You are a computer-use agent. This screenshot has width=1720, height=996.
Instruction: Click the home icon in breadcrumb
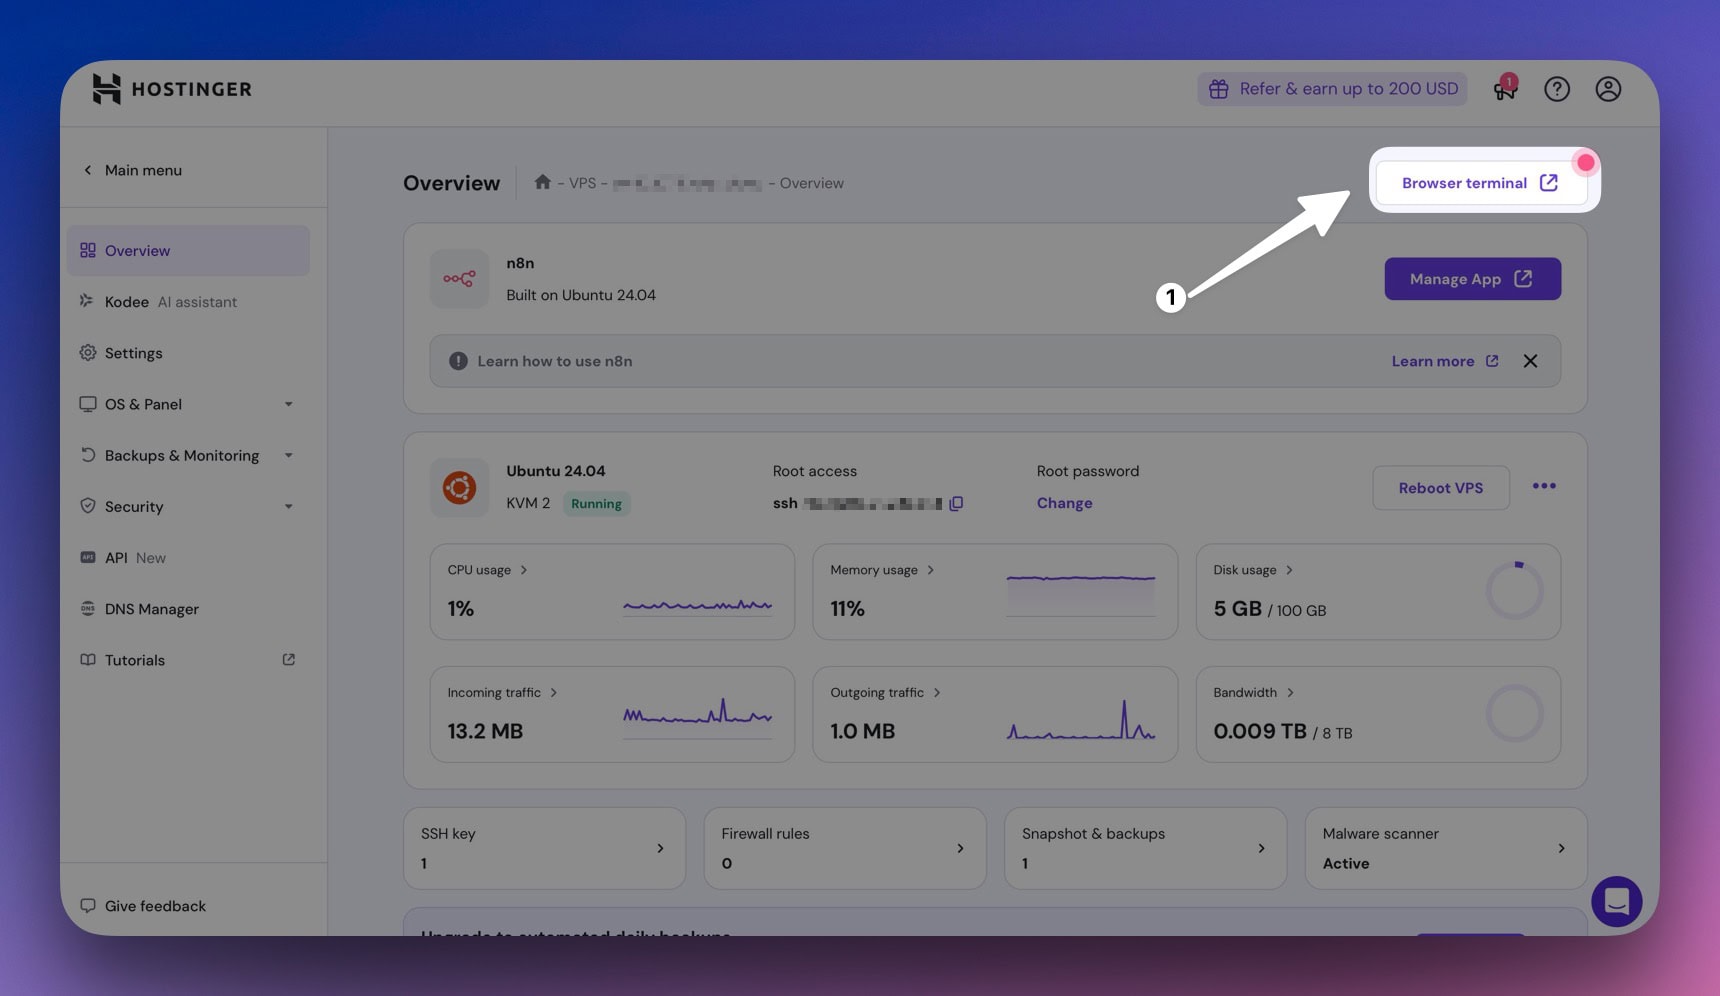point(542,182)
